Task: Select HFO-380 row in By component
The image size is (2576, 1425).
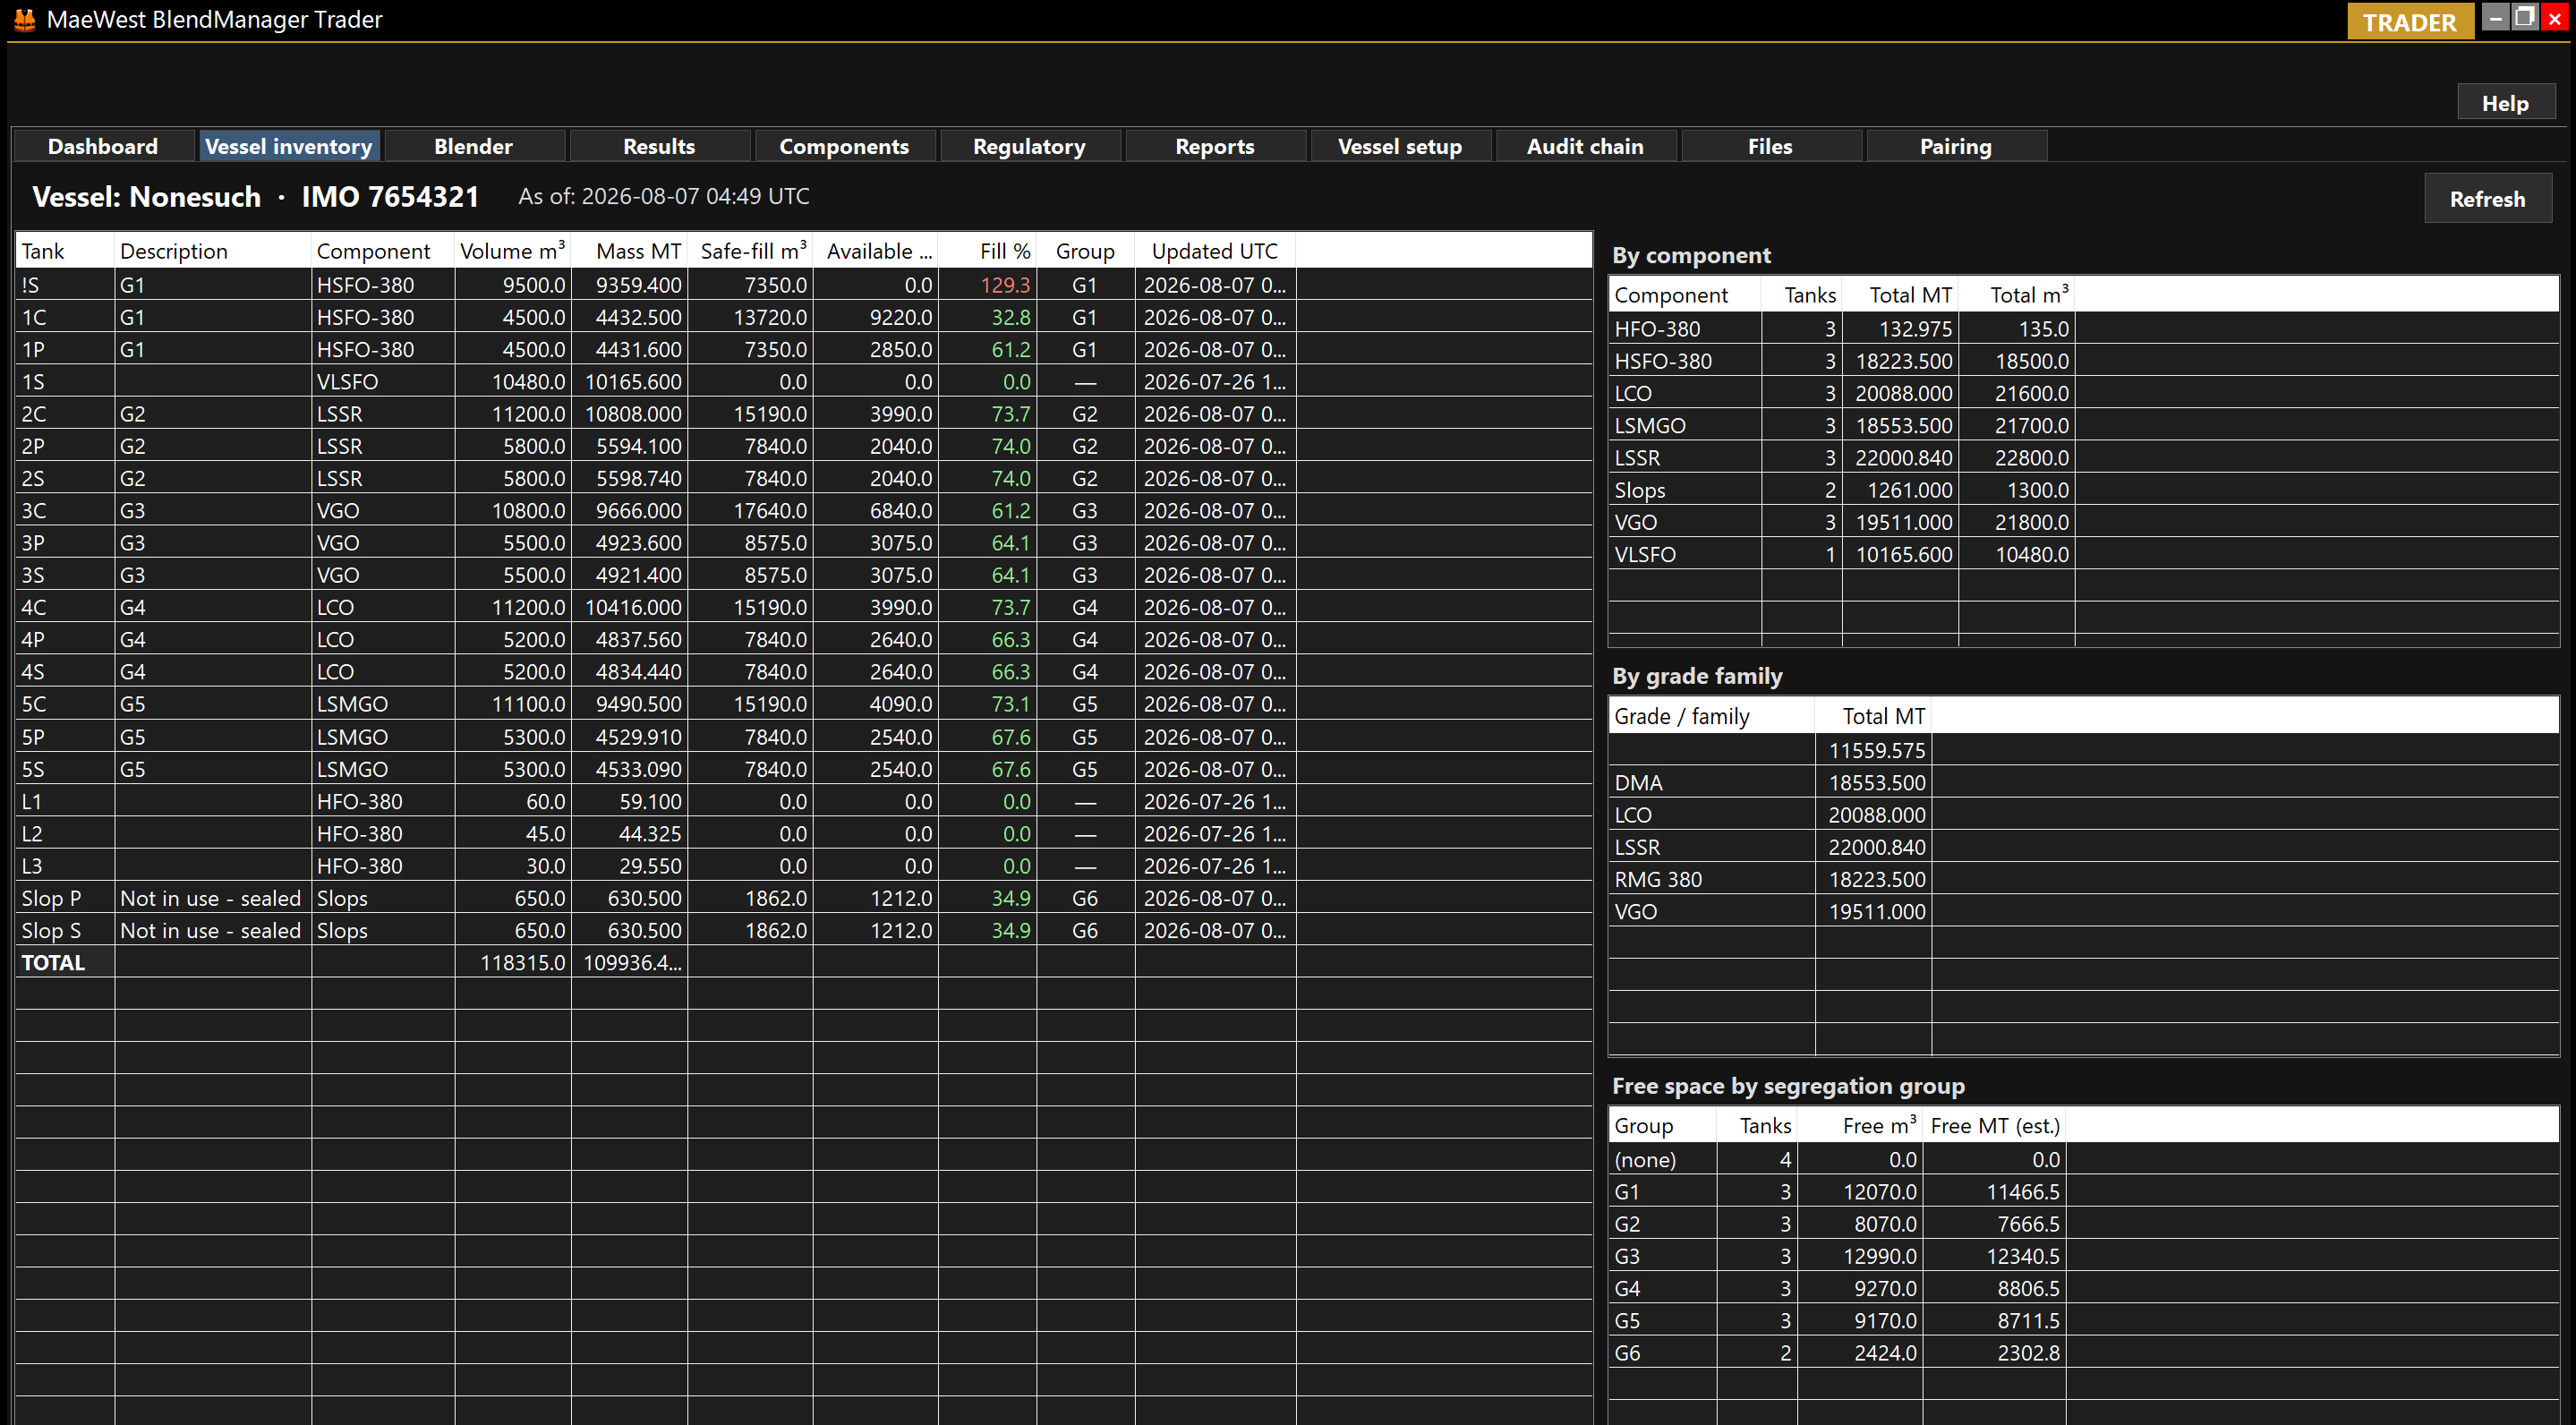Action: (x=2083, y=329)
